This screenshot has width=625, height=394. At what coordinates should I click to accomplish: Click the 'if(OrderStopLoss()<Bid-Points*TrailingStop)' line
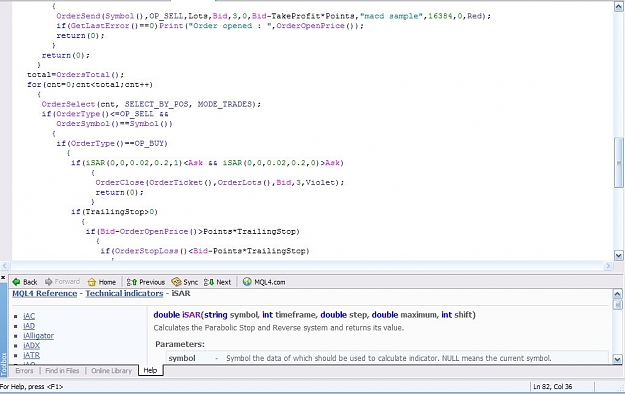click(x=205, y=251)
